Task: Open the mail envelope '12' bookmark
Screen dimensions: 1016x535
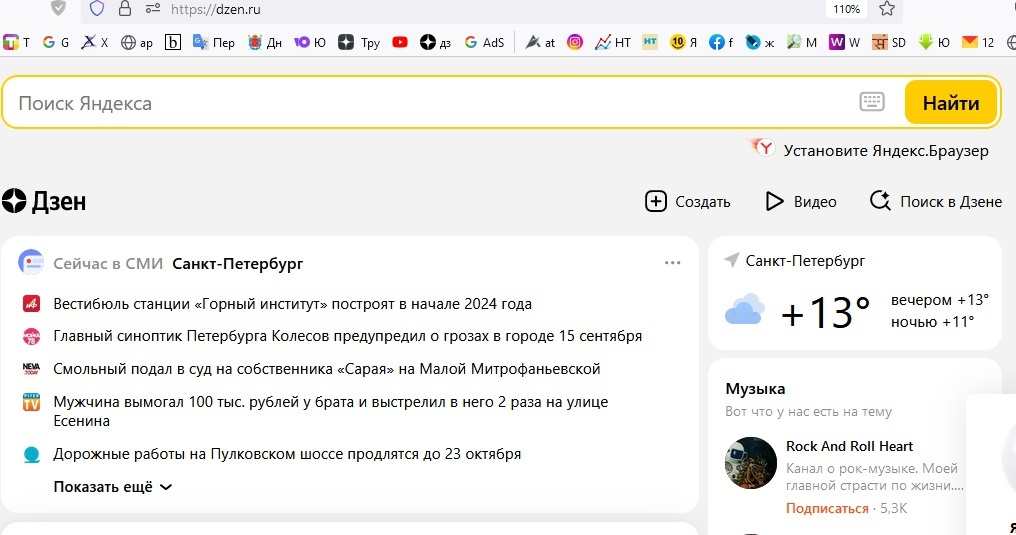Action: coord(978,42)
